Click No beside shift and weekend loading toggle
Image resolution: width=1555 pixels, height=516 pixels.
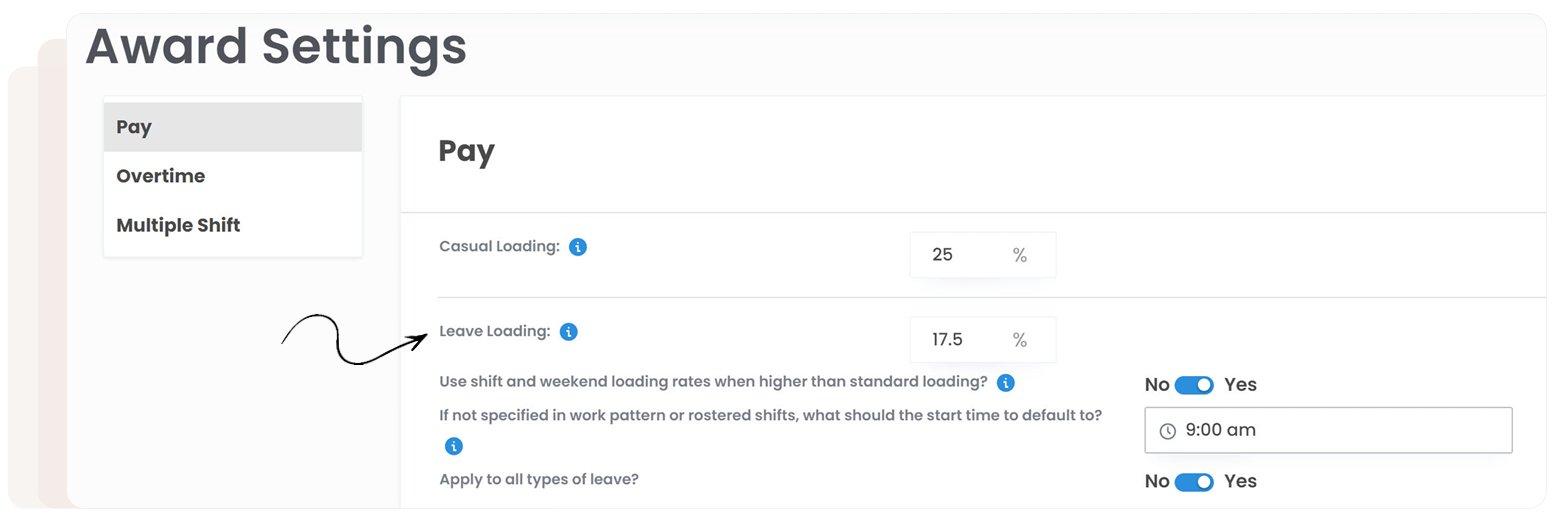[x=1157, y=385]
